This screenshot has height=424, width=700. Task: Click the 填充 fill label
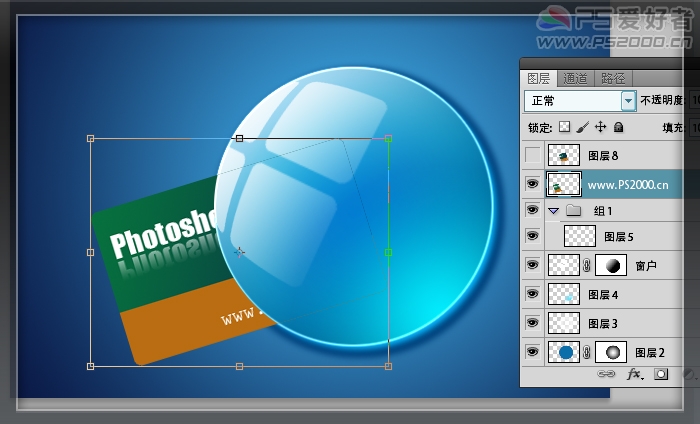[x=673, y=128]
